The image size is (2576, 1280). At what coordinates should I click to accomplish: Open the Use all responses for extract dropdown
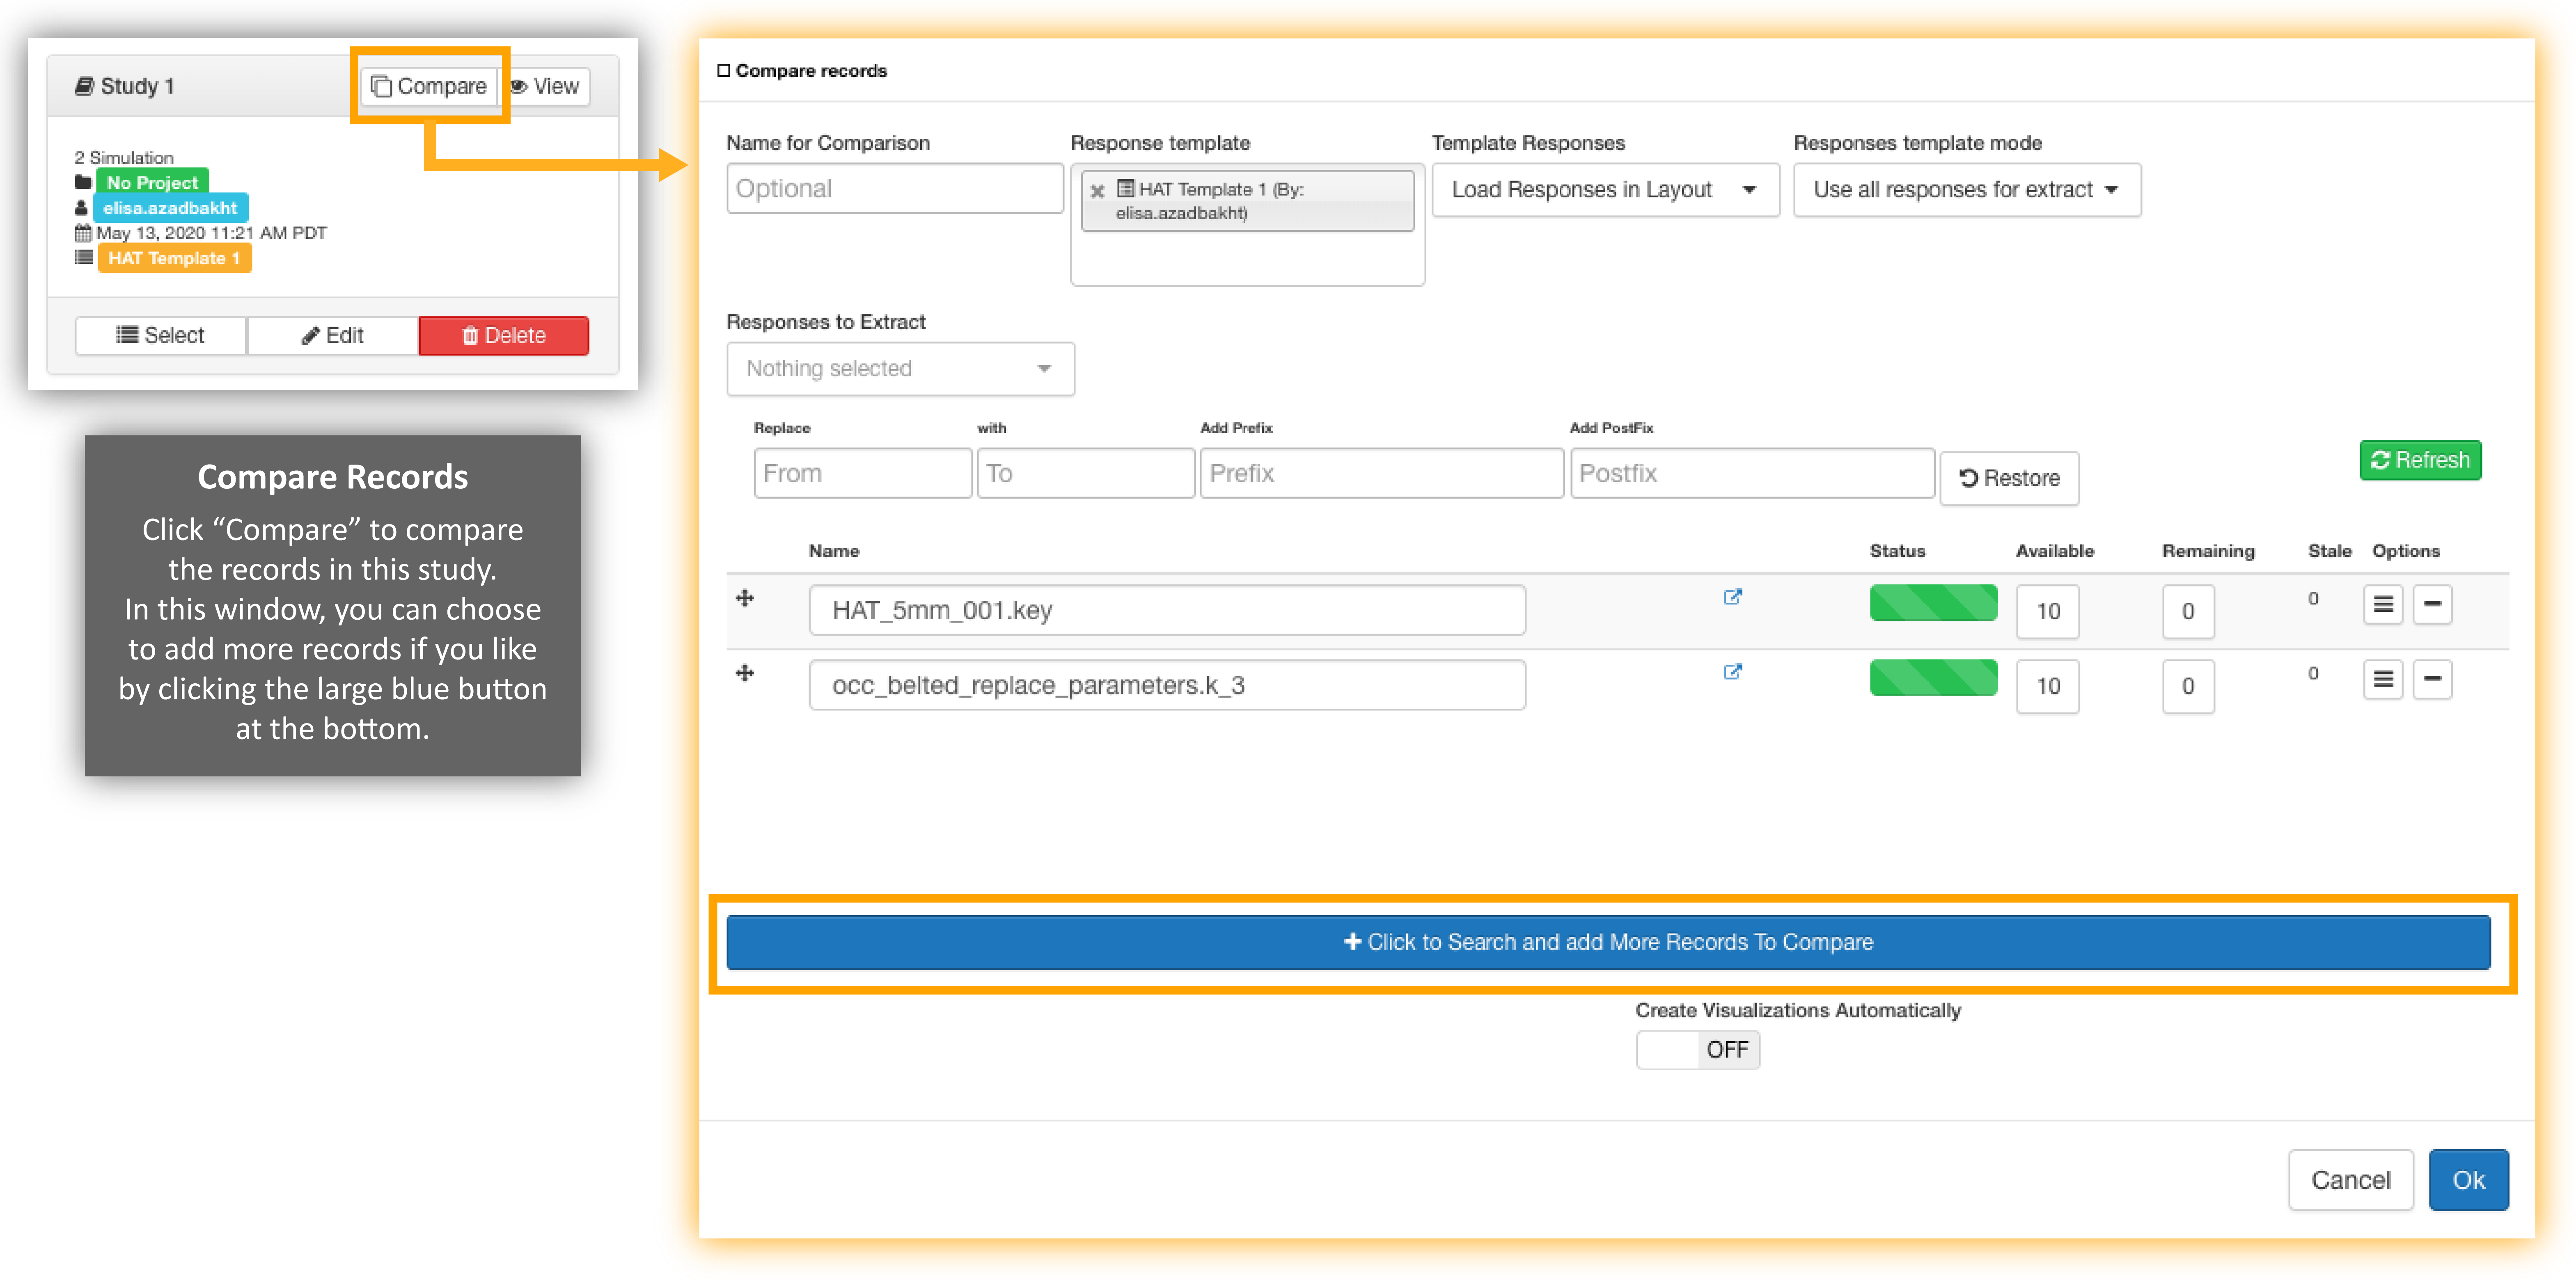[x=1967, y=189]
